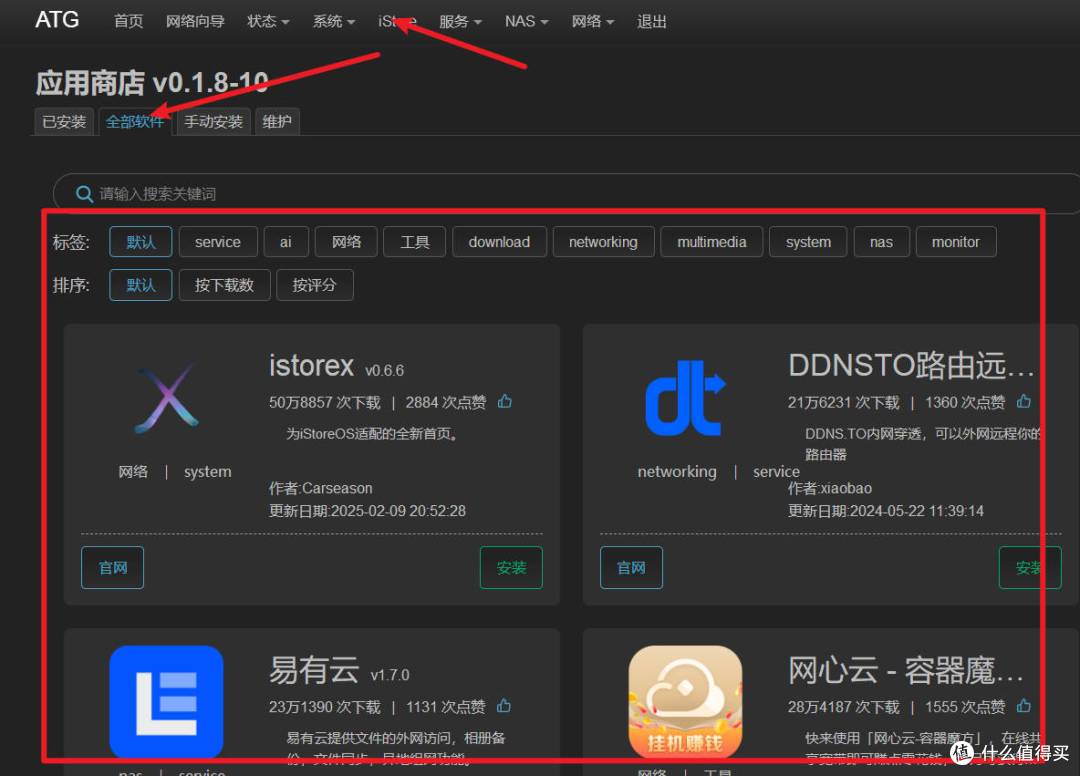
Task: Install the DDNSTO app
Action: coord(1030,567)
